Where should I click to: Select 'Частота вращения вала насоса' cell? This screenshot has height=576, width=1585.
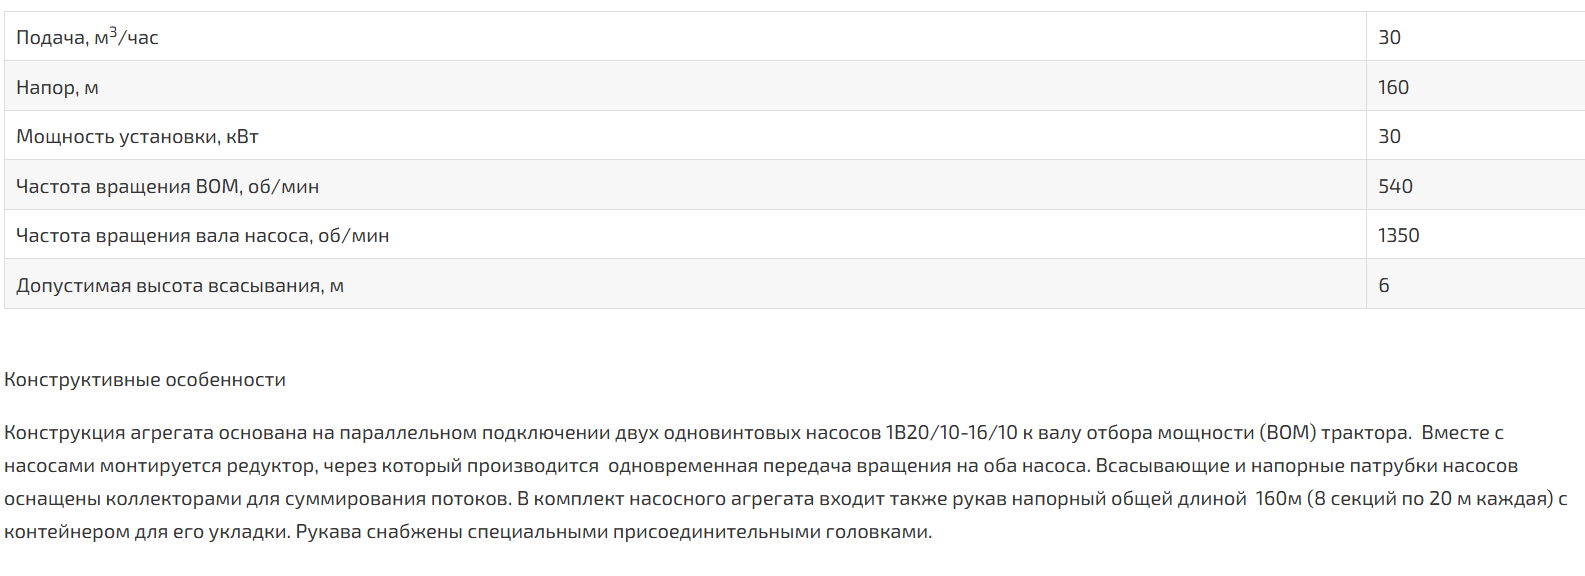pyautogui.click(x=685, y=234)
